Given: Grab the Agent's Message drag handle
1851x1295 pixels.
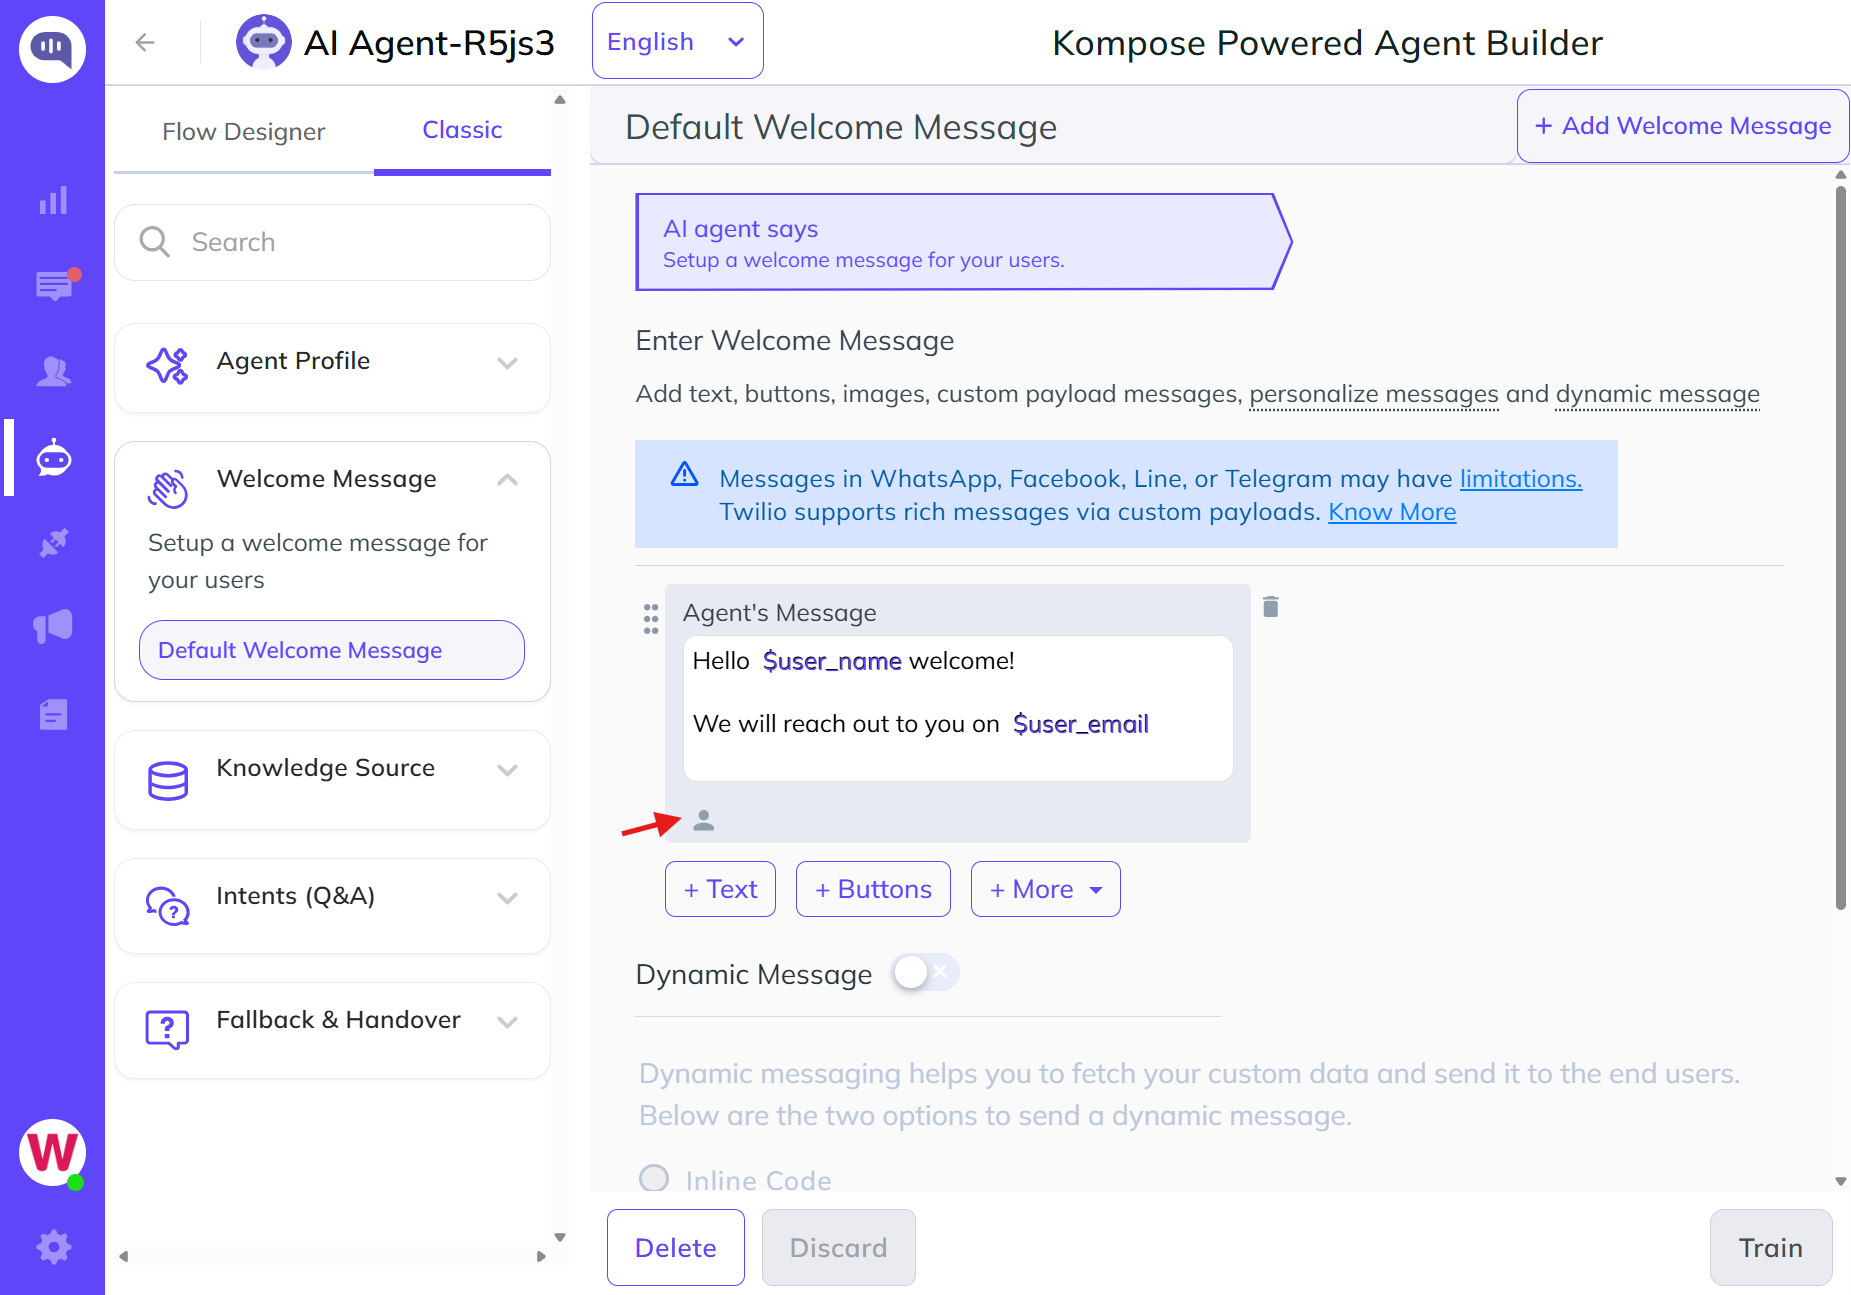Looking at the screenshot, I should point(651,619).
